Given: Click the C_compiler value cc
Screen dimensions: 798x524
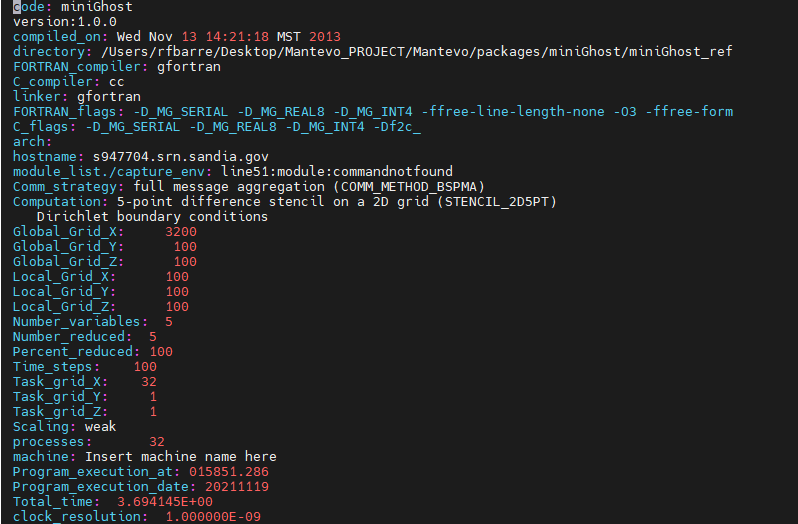Looking at the screenshot, I should click(117, 81).
